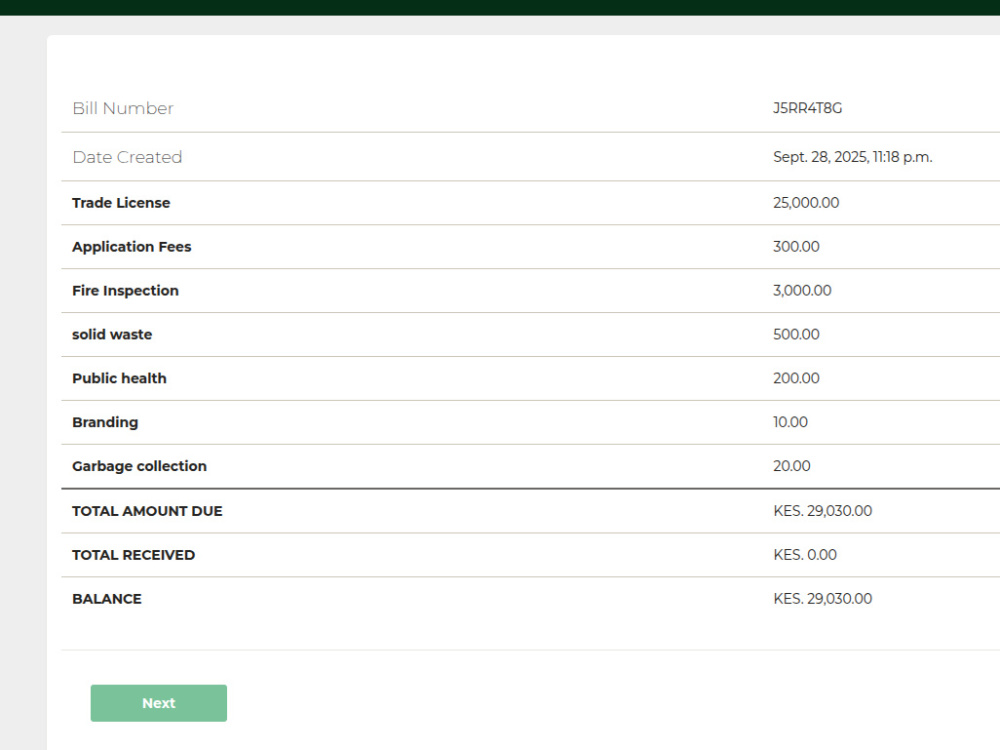Select the 25,000.00 trade license amount
This screenshot has height=750, width=1000.
pos(806,203)
